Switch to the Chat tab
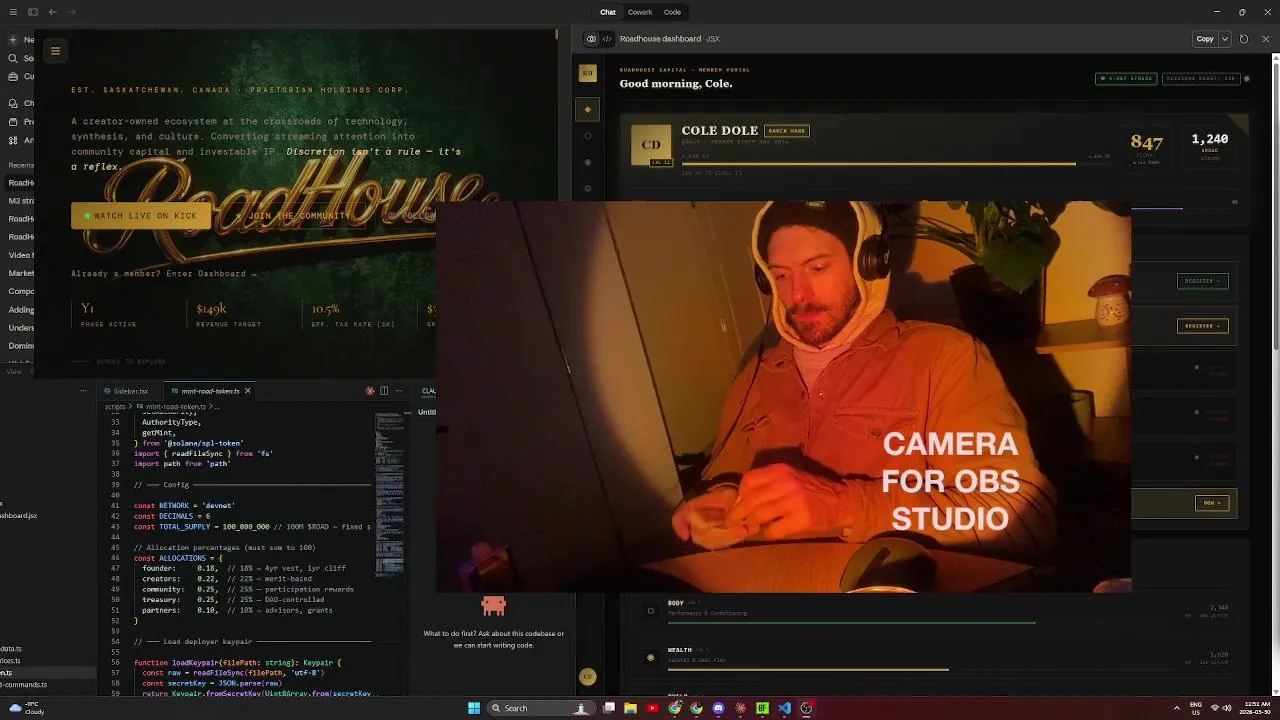Image resolution: width=1280 pixels, height=720 pixels. pos(608,12)
